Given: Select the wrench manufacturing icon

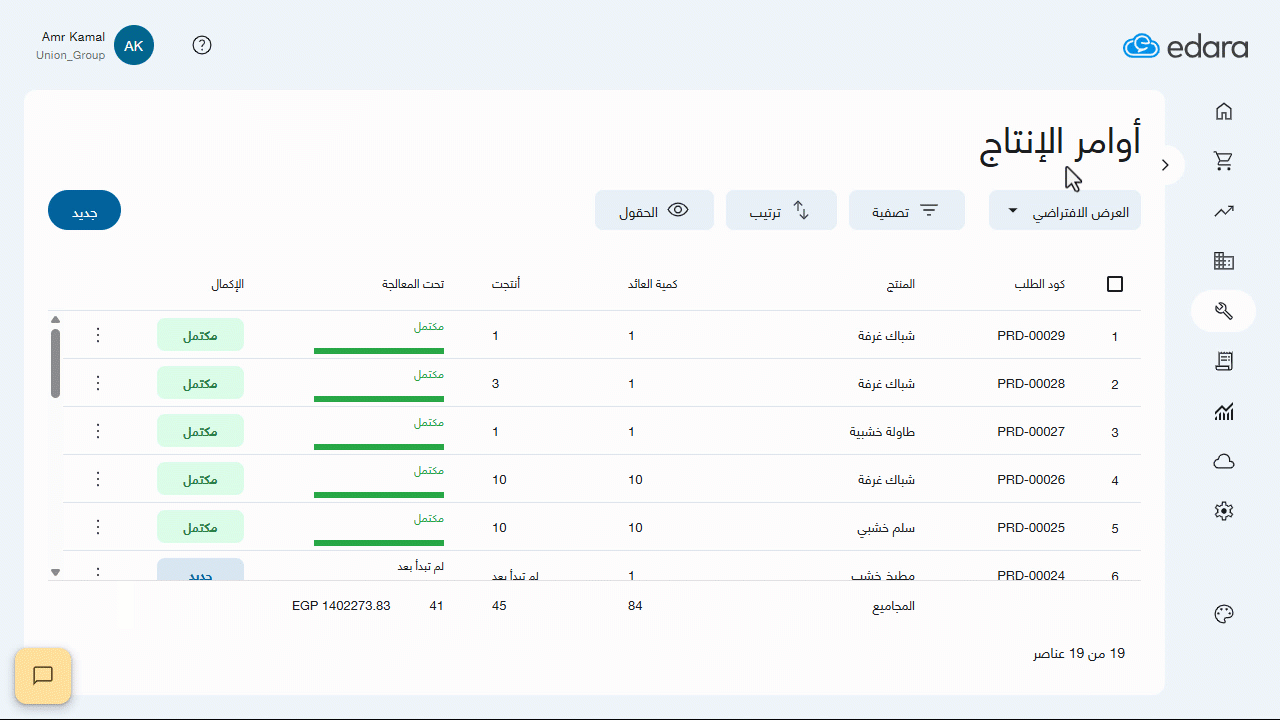Looking at the screenshot, I should coord(1223,311).
